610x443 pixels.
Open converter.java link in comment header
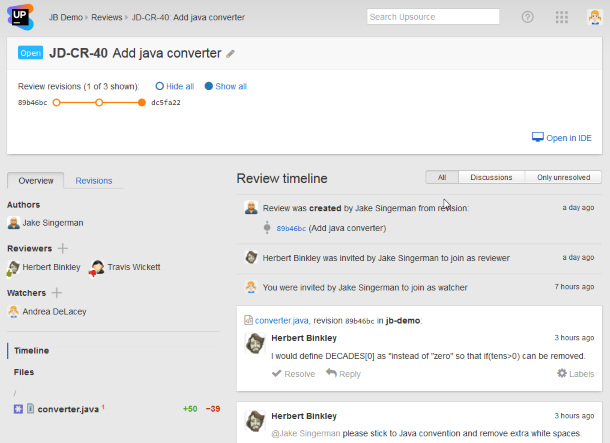pyautogui.click(x=282, y=320)
